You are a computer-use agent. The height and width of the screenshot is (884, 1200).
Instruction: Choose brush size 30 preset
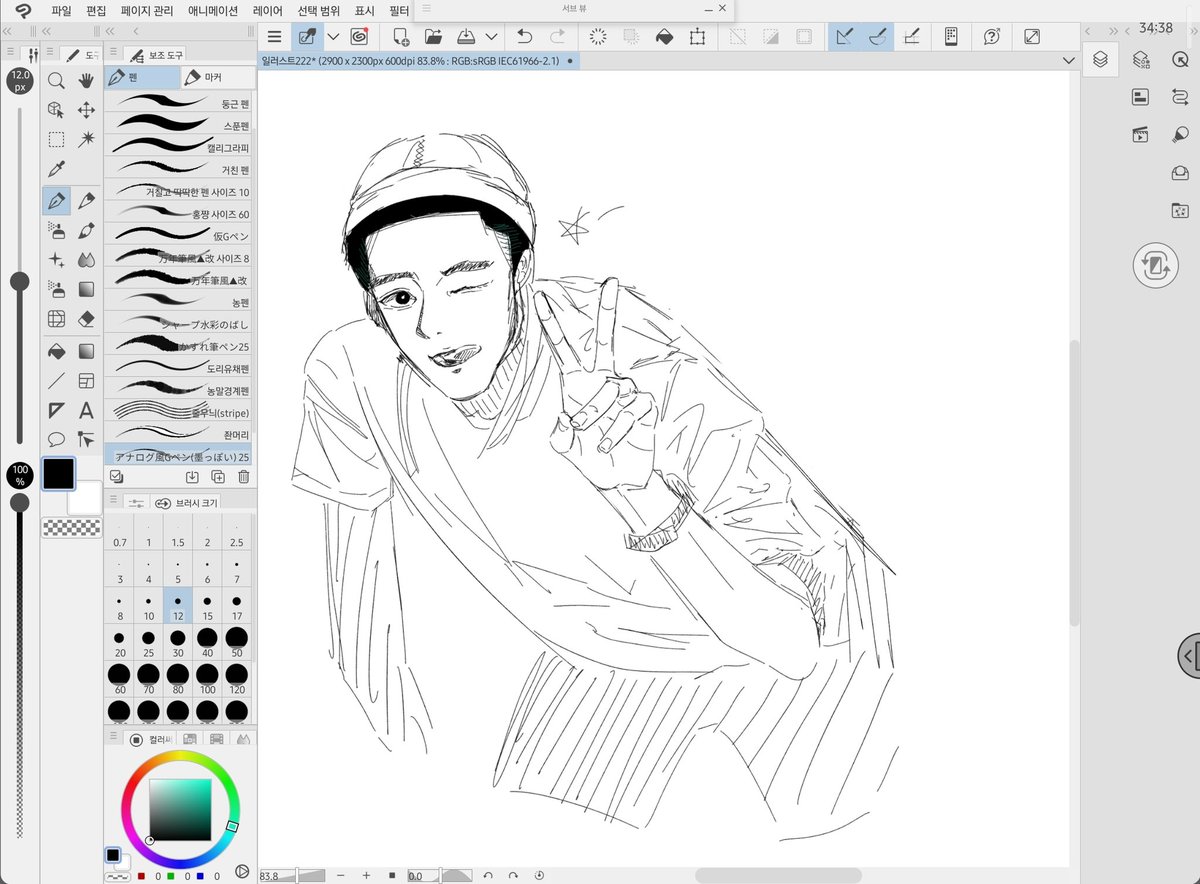(178, 642)
